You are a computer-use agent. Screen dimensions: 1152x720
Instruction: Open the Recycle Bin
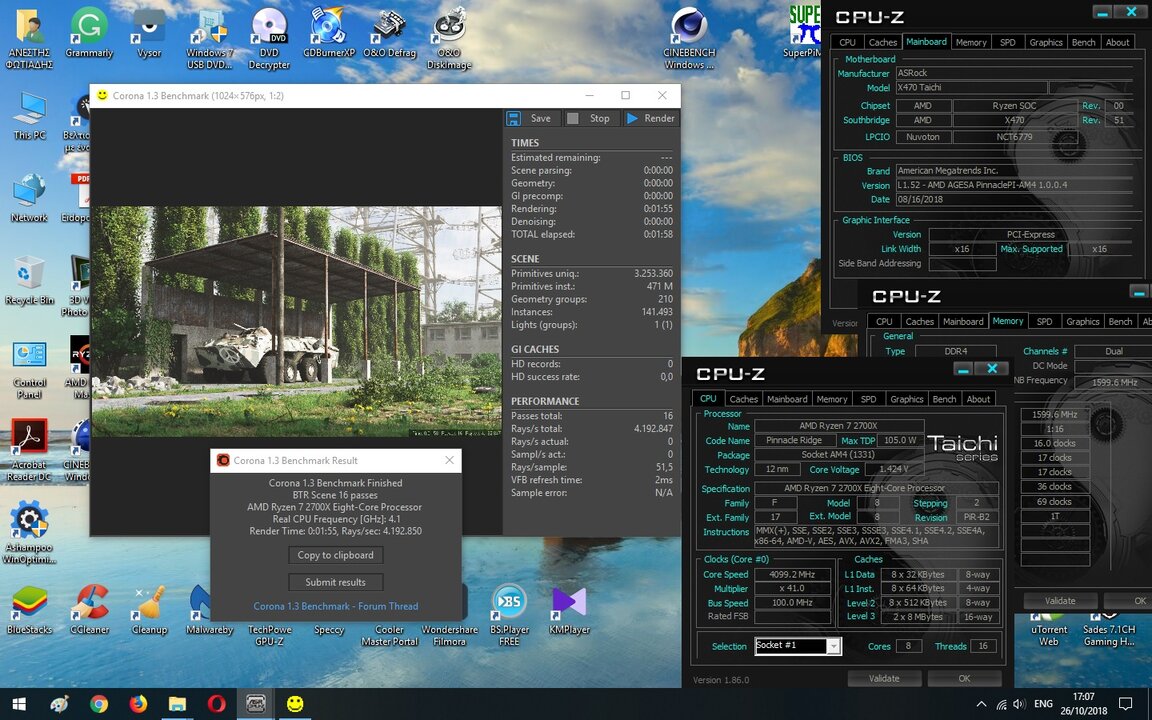coord(29,280)
